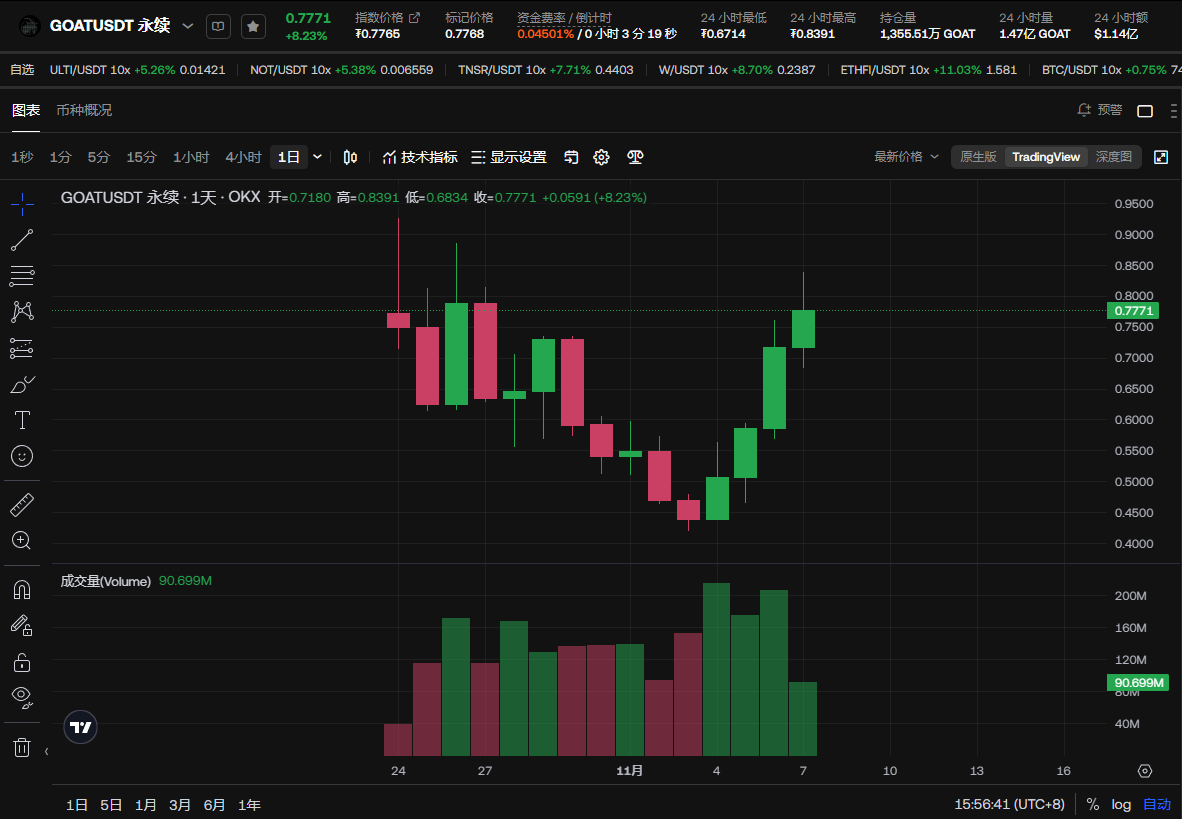Click the 资金费率 / 倒计时 label
The width and height of the screenshot is (1182, 819).
564,17
